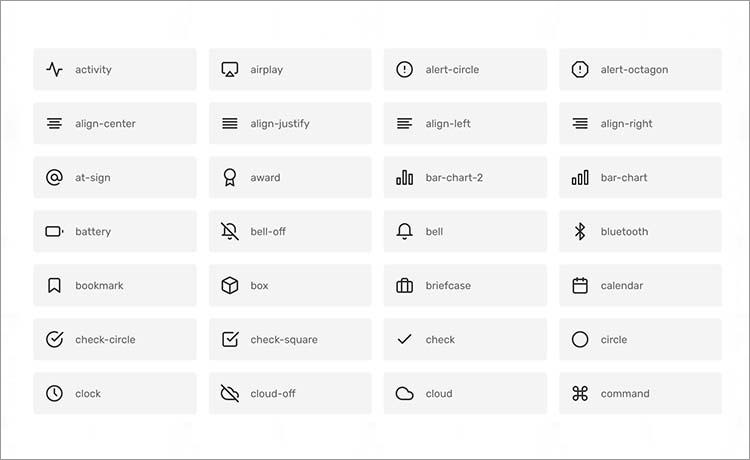
Task: Click the calendar icon
Action: click(x=580, y=286)
